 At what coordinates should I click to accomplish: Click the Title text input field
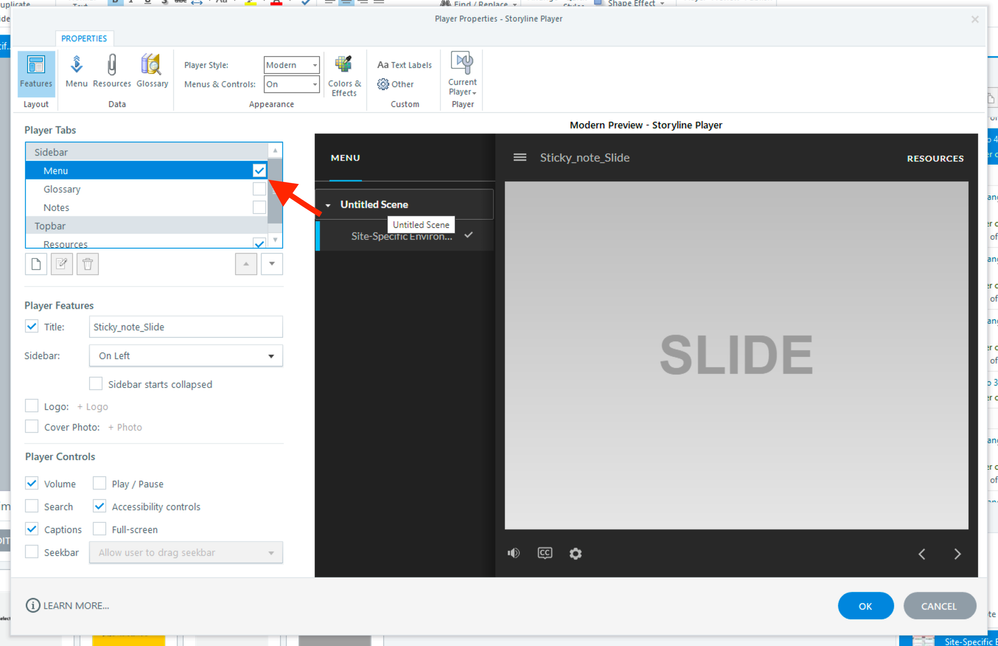(x=186, y=327)
